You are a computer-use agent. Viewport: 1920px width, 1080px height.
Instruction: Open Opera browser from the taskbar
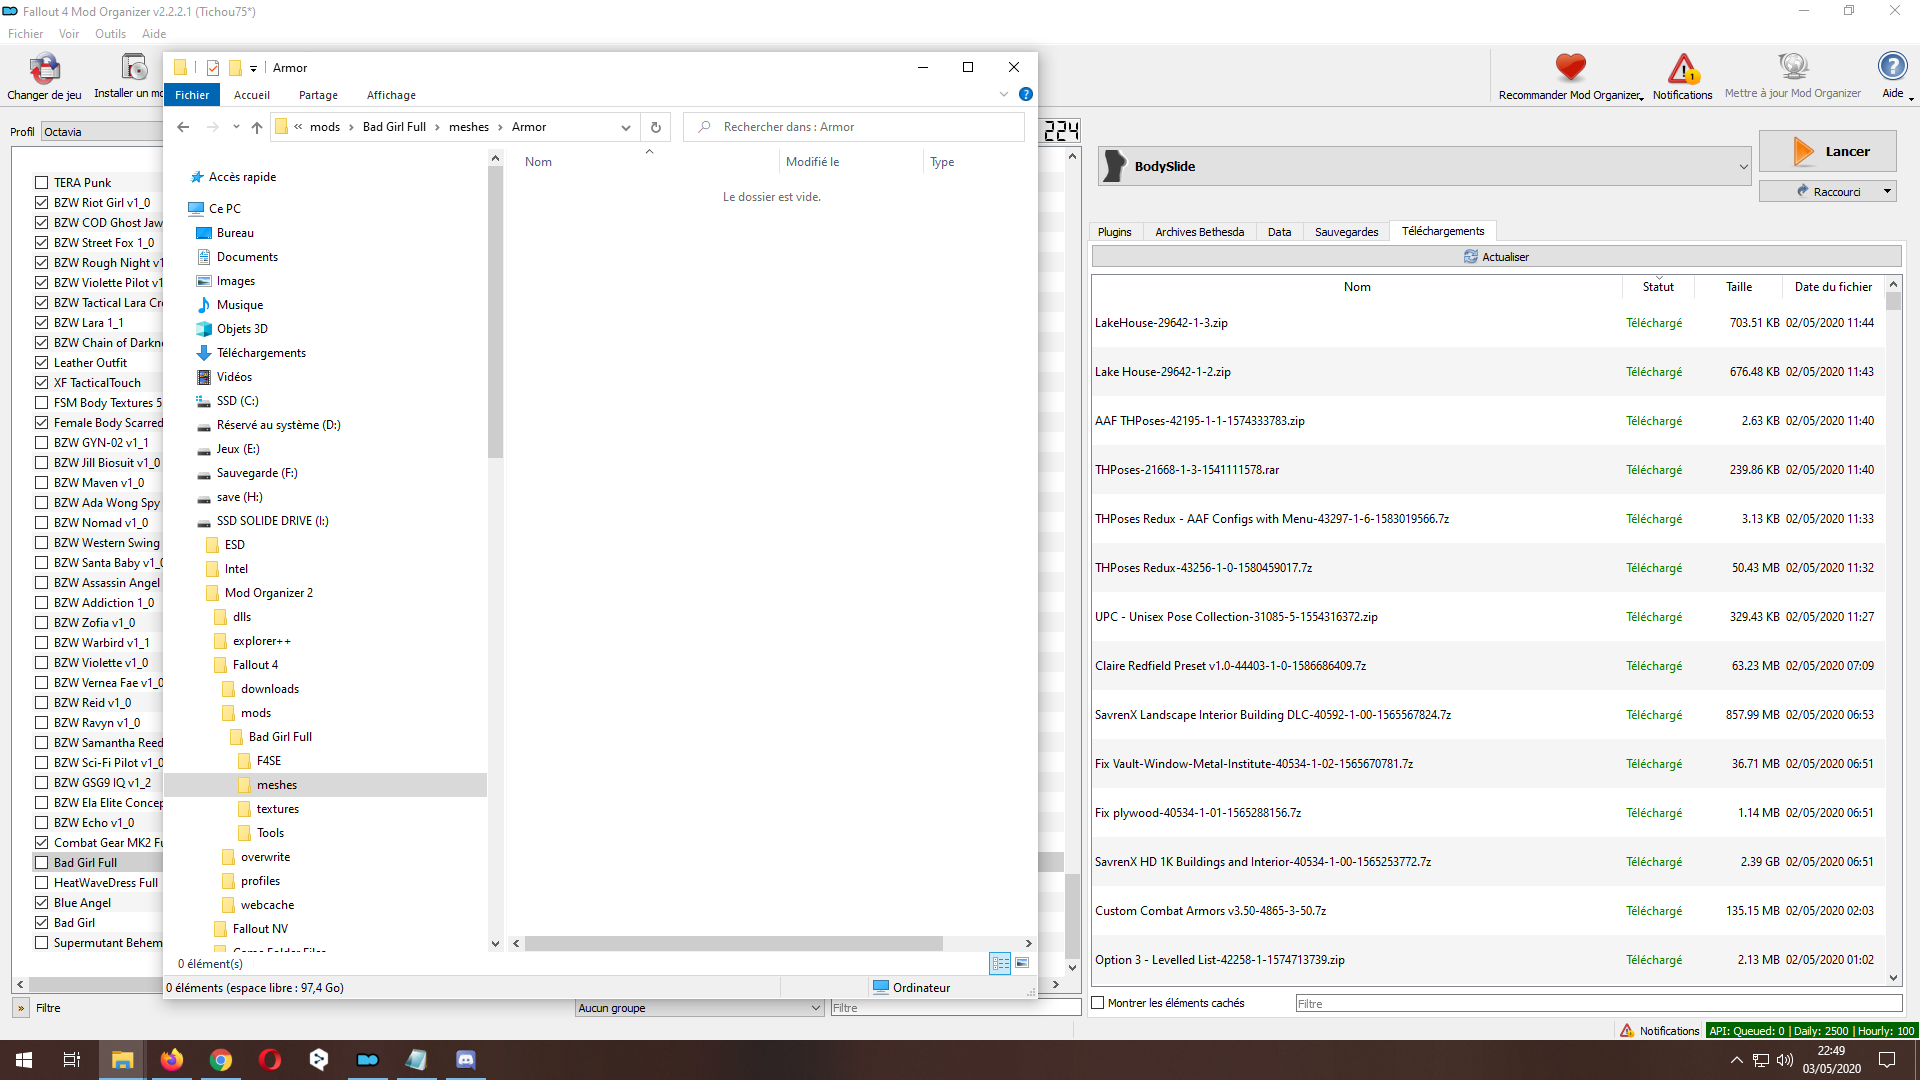point(270,1060)
